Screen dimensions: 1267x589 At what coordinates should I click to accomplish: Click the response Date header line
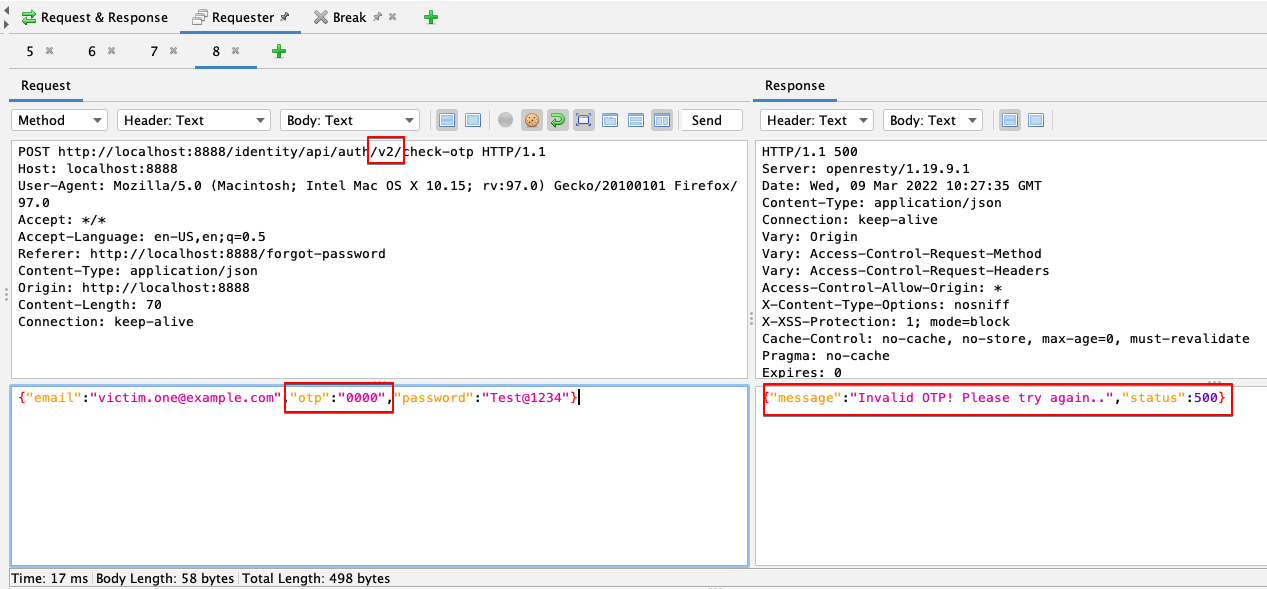(x=901, y=186)
